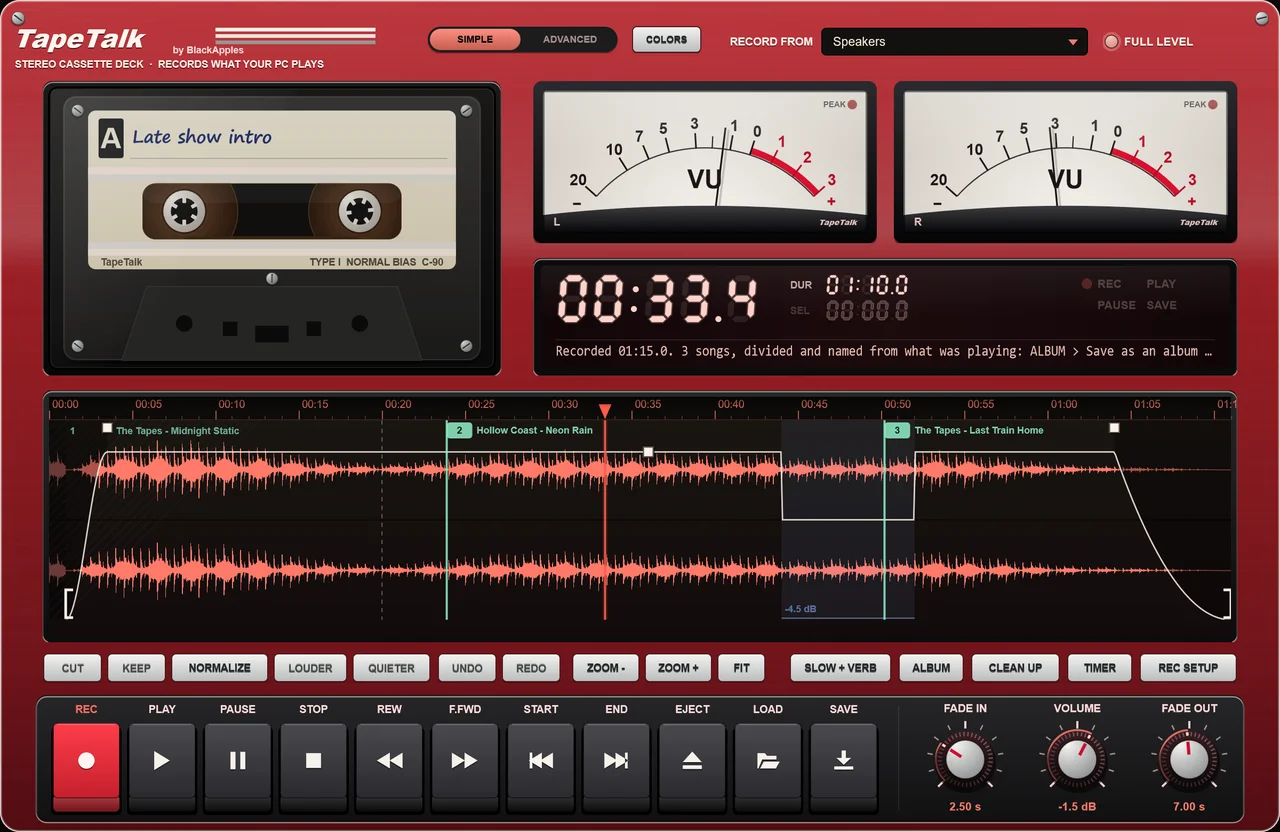This screenshot has height=832, width=1280.
Task: Click the Fade Out knob
Action: pos(1189,761)
